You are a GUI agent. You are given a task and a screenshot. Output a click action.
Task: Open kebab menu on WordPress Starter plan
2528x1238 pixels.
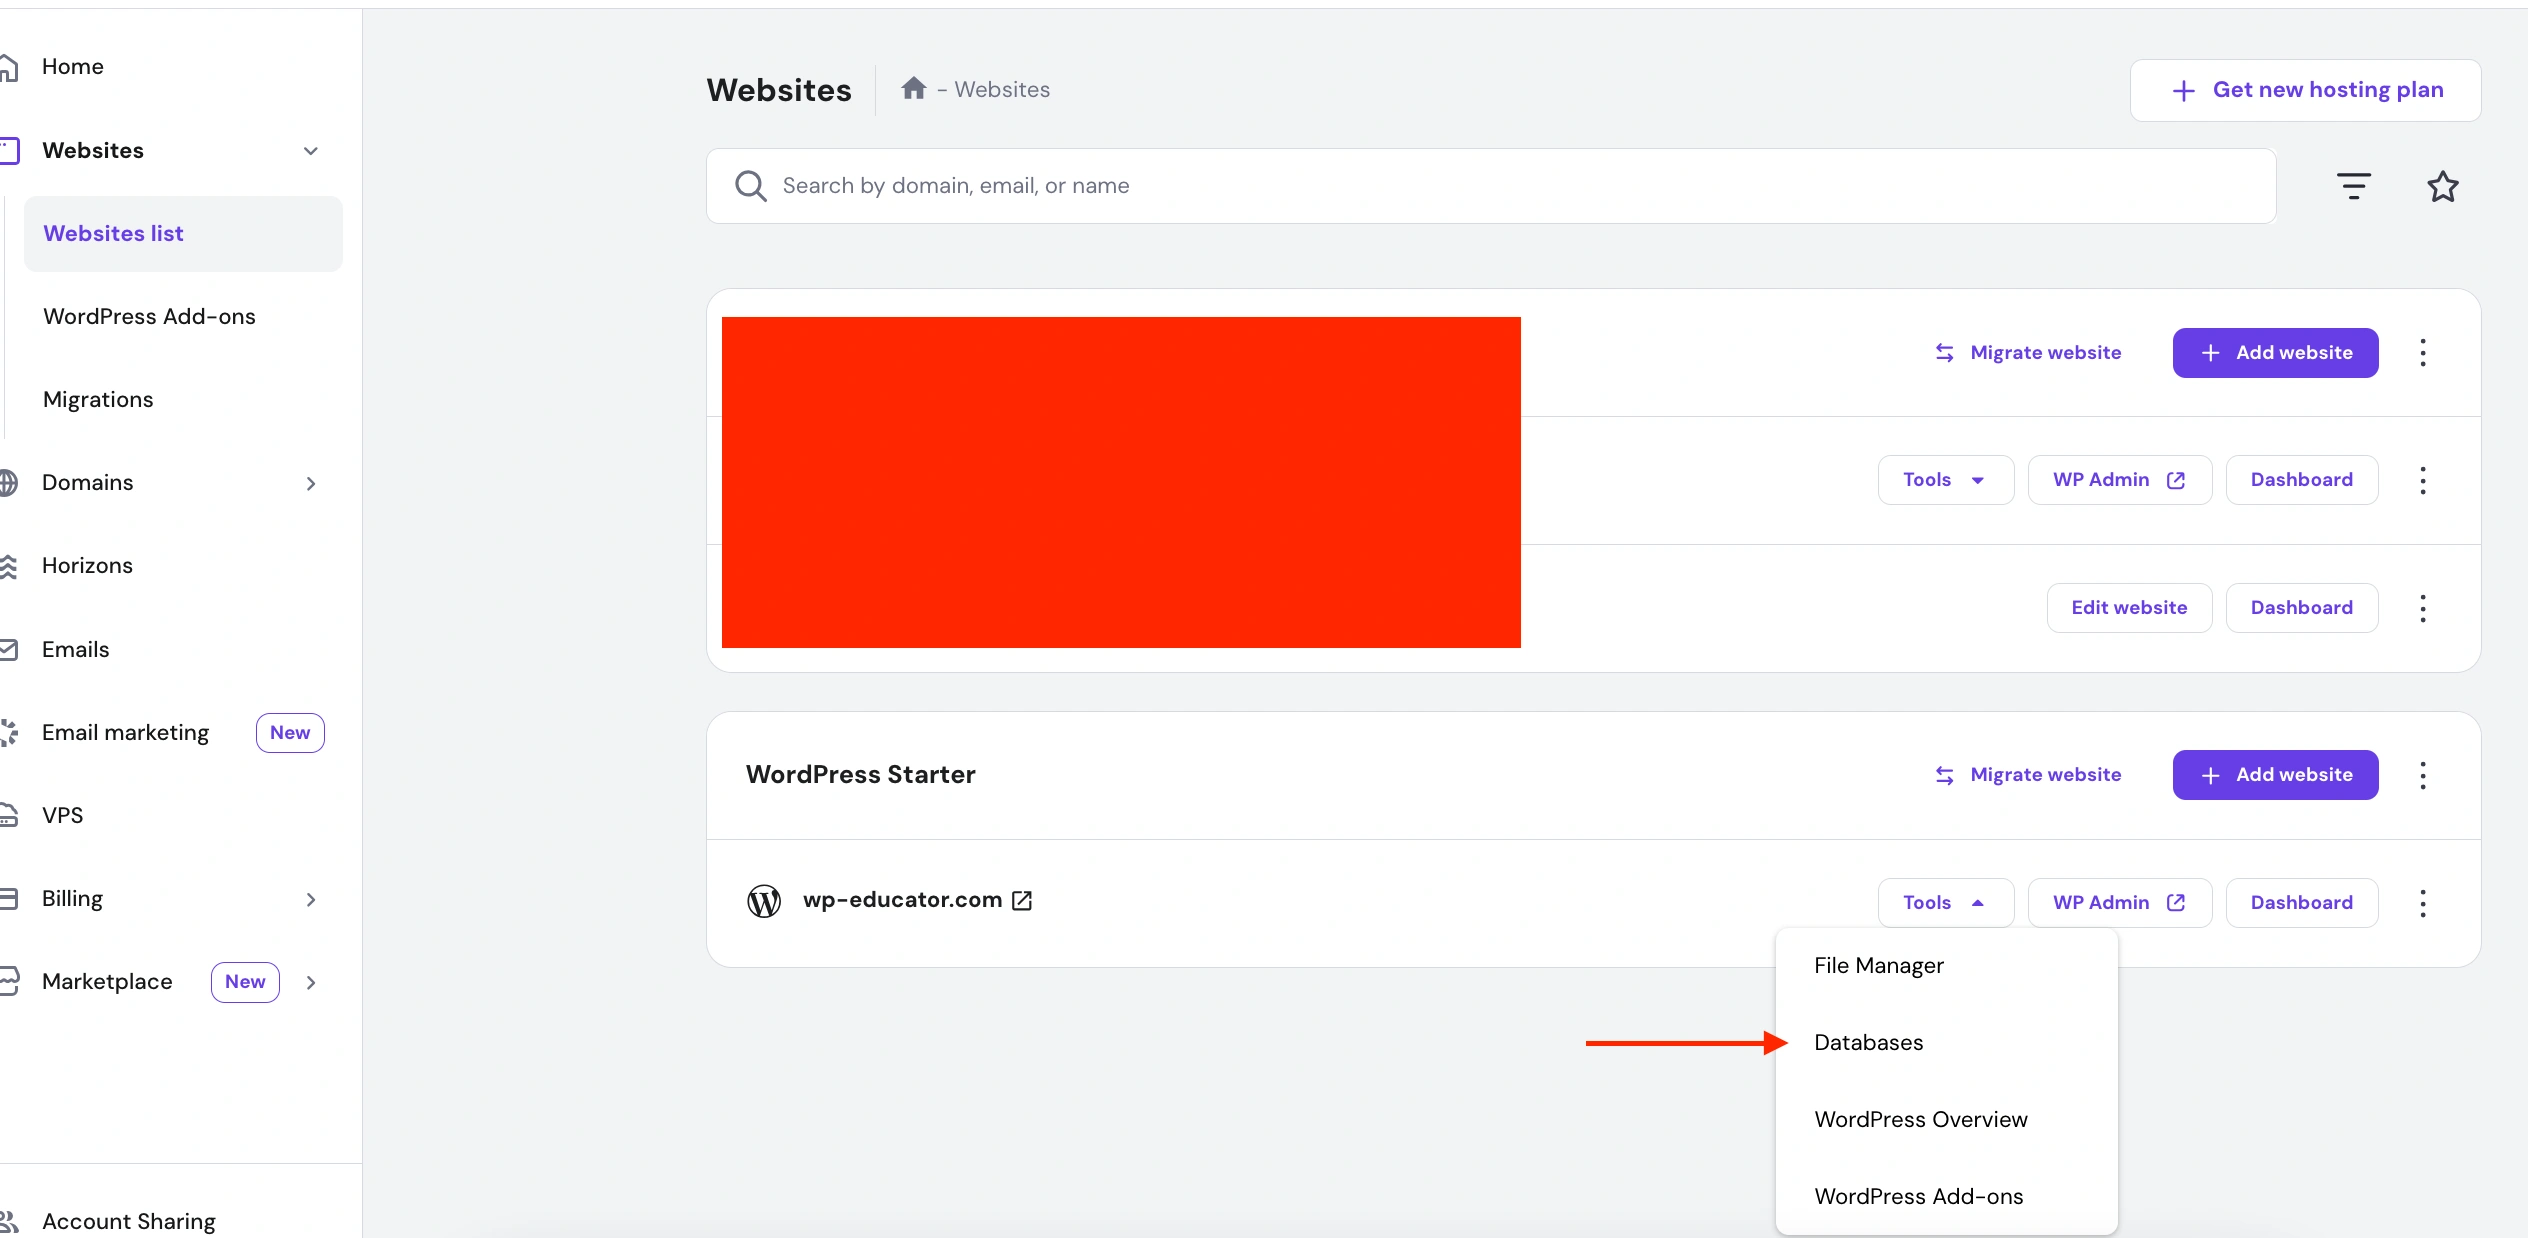(x=2424, y=776)
